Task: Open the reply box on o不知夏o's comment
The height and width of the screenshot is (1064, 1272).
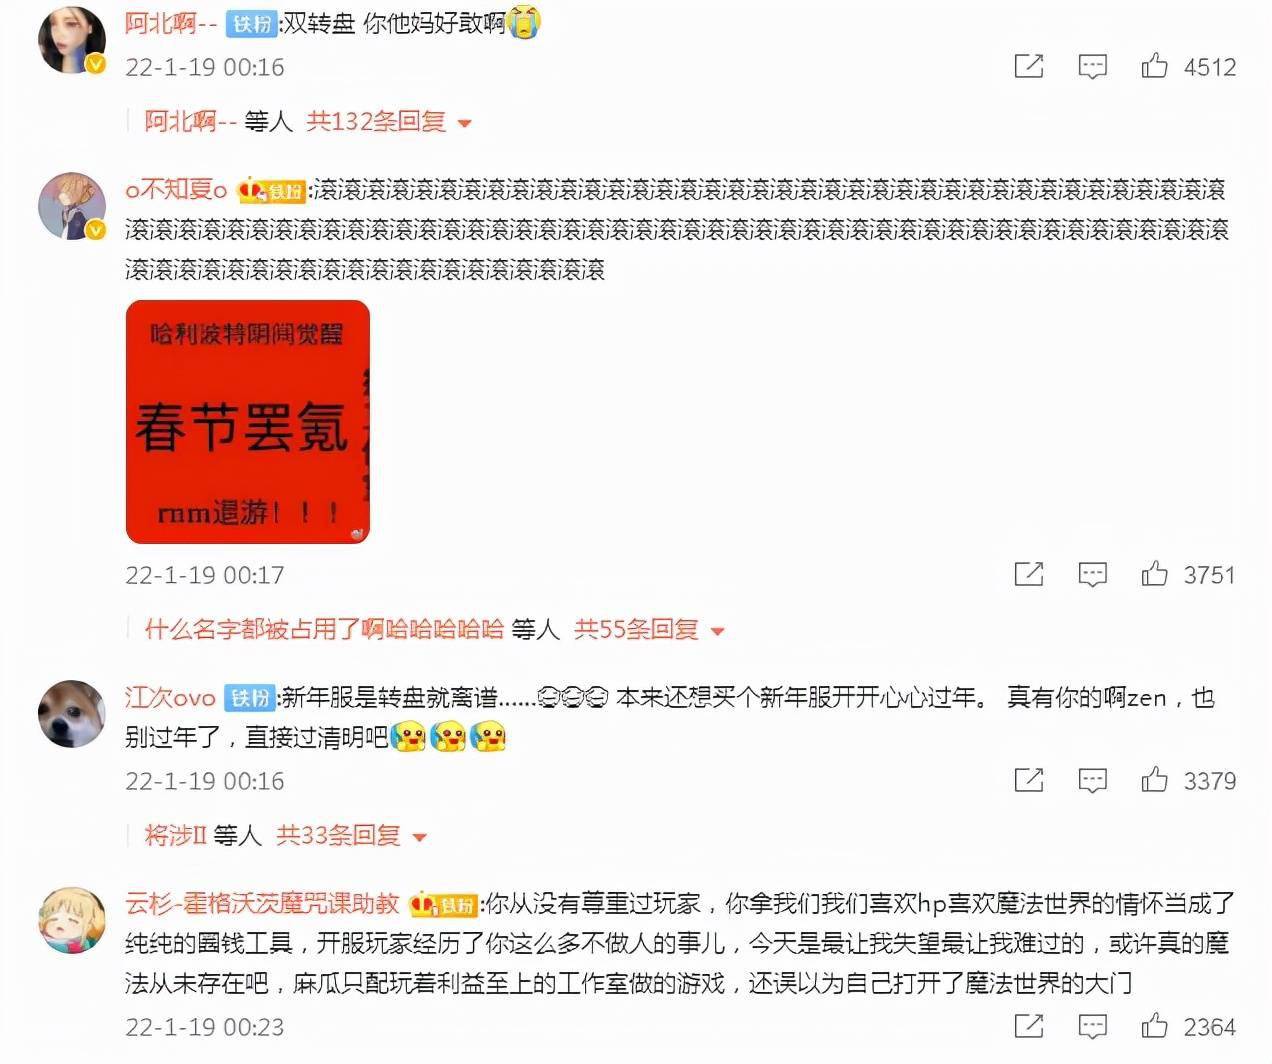Action: [1092, 574]
